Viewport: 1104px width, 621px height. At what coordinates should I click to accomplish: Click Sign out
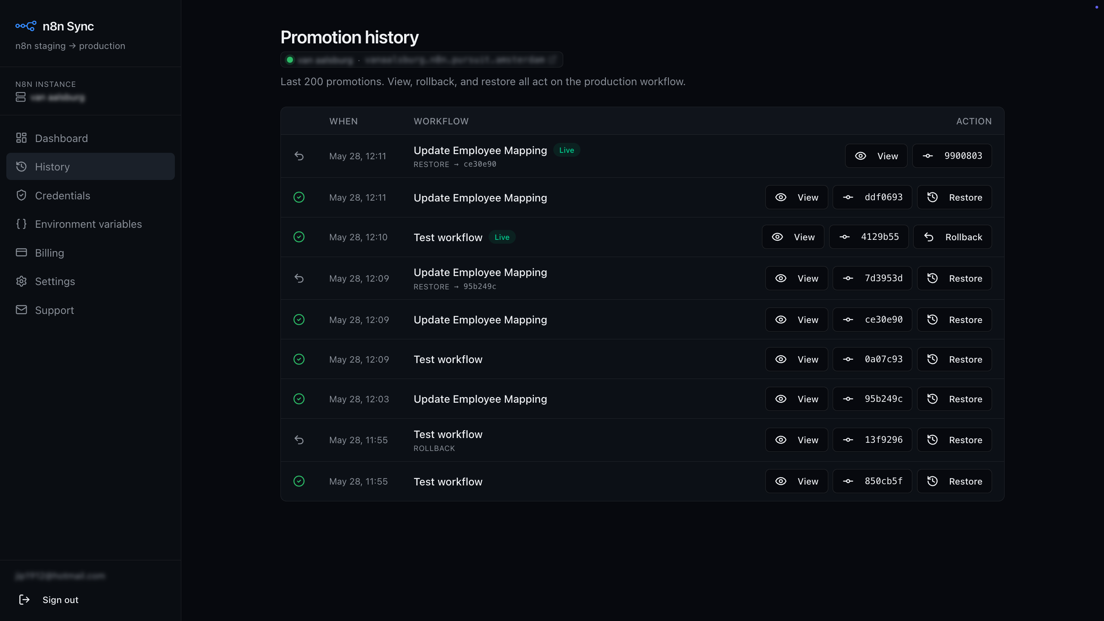[x=49, y=600]
